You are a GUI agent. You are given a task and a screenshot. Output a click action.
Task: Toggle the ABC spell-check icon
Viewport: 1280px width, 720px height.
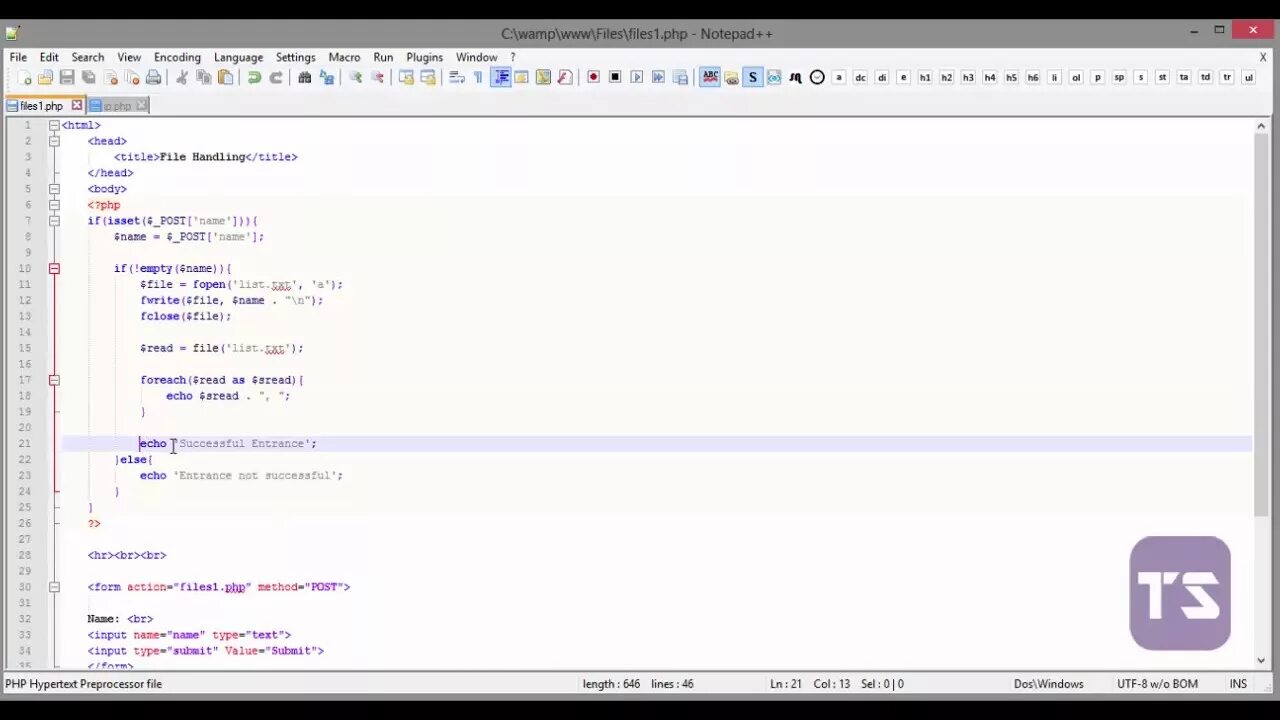point(710,77)
